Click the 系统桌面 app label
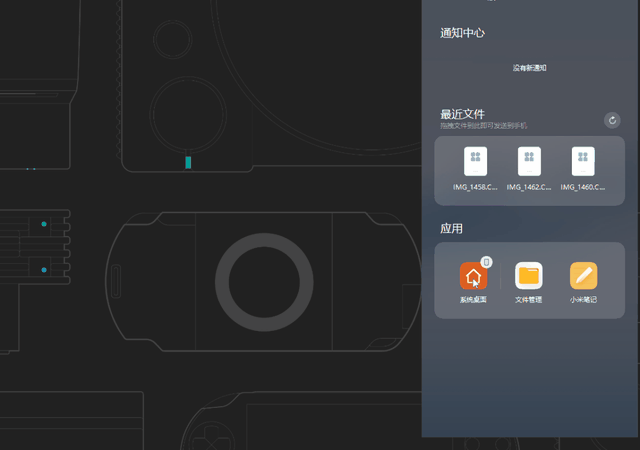Viewport: 640px width, 450px height. click(x=473, y=300)
